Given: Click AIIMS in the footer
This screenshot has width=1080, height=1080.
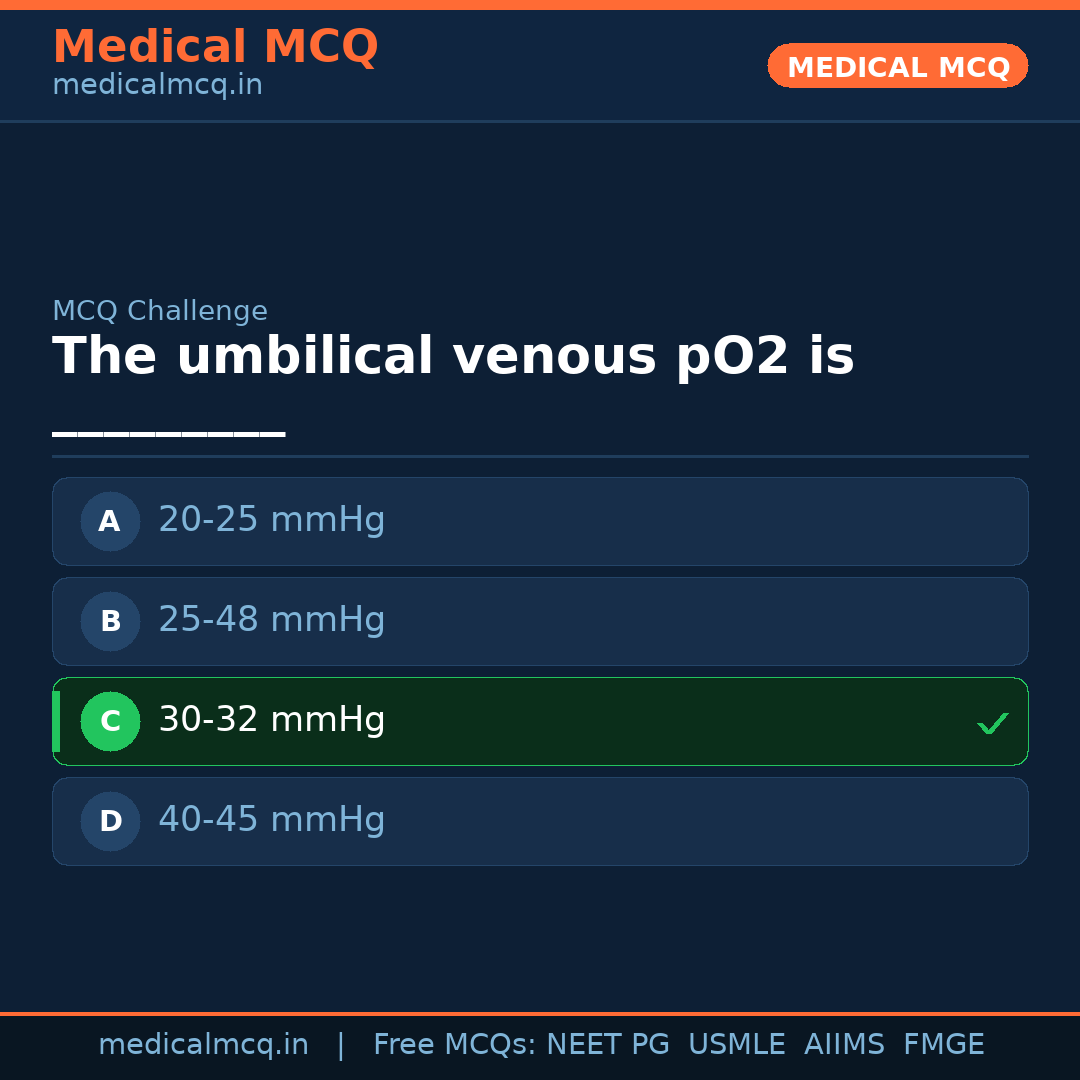Looking at the screenshot, I should [x=844, y=1045].
